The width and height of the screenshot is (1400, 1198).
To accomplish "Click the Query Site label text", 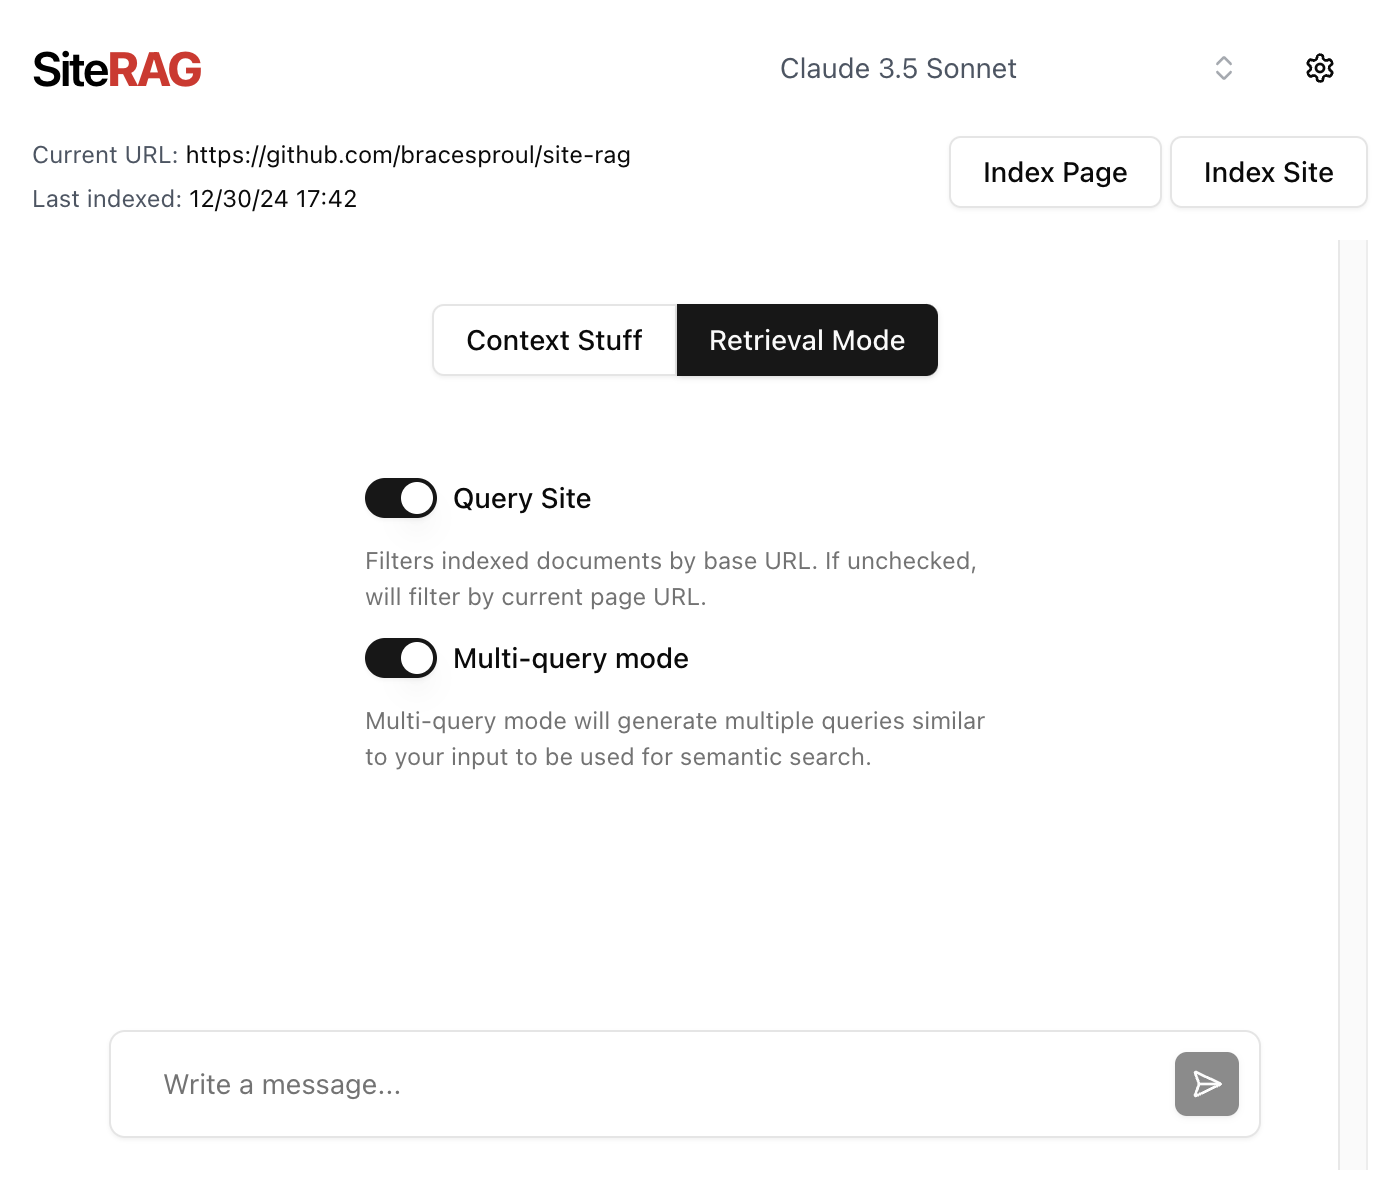I will point(522,498).
